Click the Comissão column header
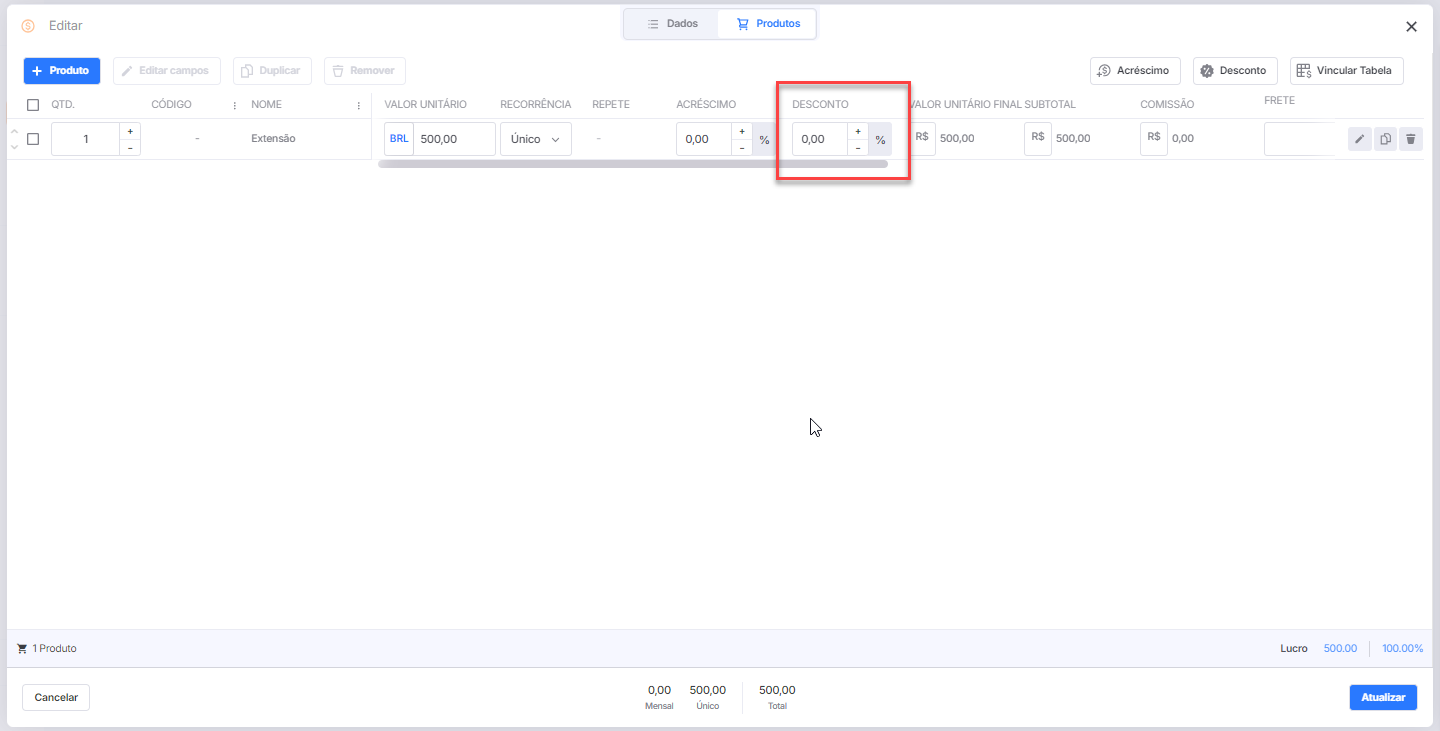Screen dimensions: 1440x731 [x=1167, y=105]
